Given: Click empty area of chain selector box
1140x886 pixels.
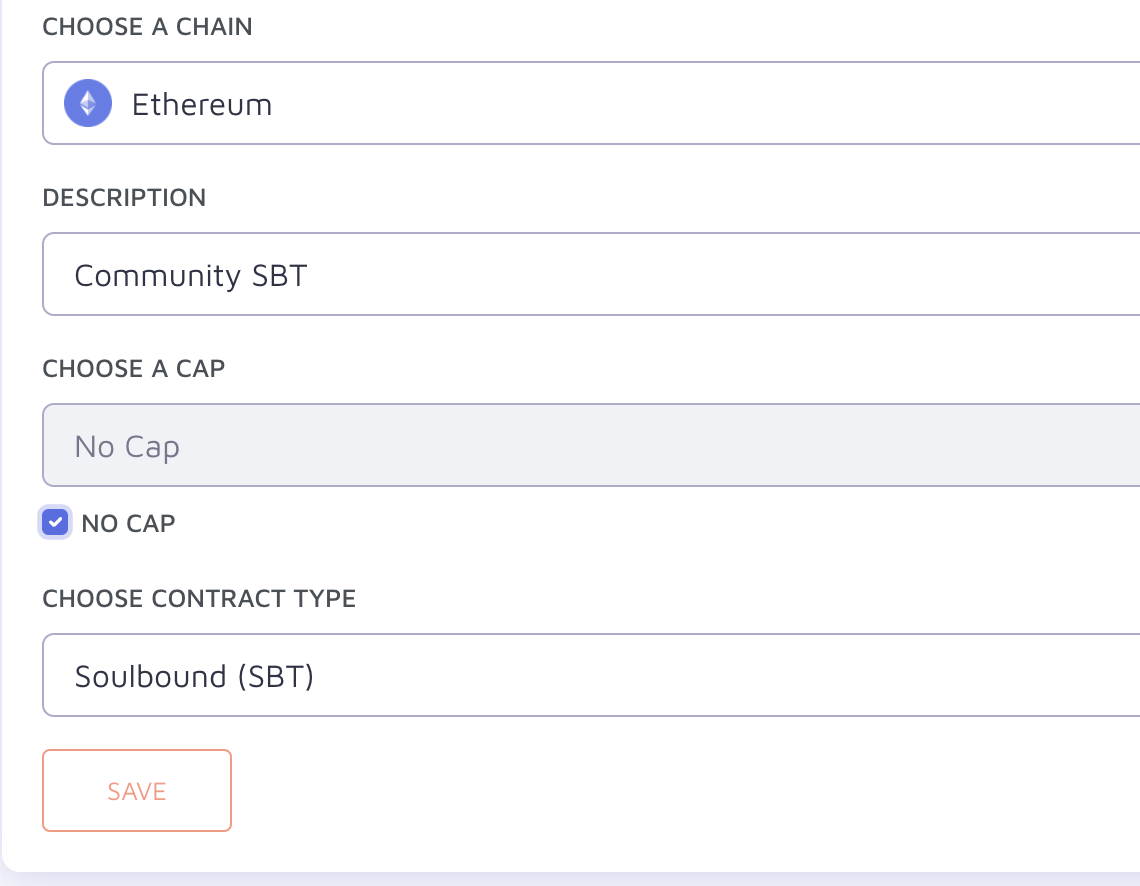Looking at the screenshot, I should pyautogui.click(x=727, y=103).
